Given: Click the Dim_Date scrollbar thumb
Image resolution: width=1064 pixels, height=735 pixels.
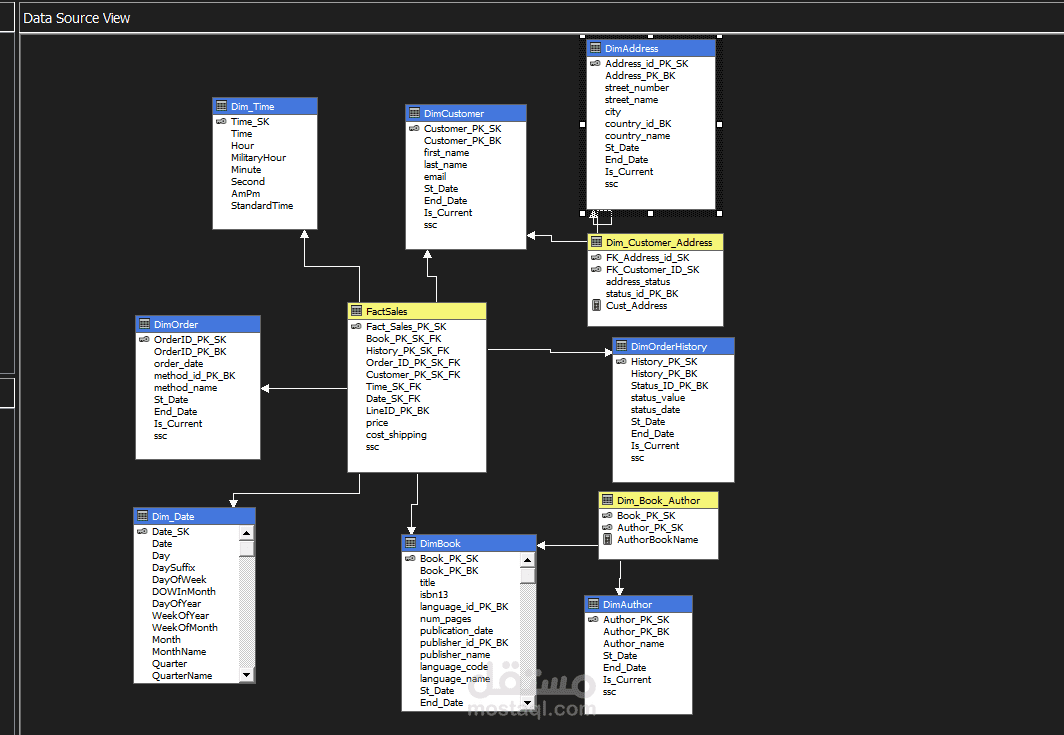Looking at the screenshot, I should [x=247, y=548].
